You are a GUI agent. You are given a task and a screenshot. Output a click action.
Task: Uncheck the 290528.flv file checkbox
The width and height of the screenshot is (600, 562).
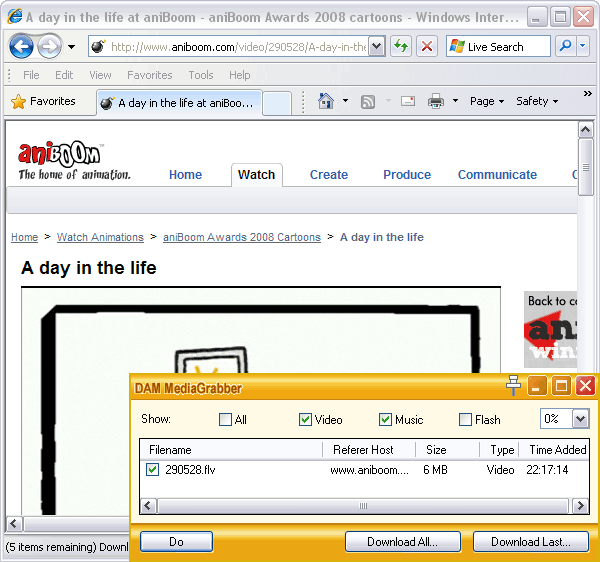(152, 469)
